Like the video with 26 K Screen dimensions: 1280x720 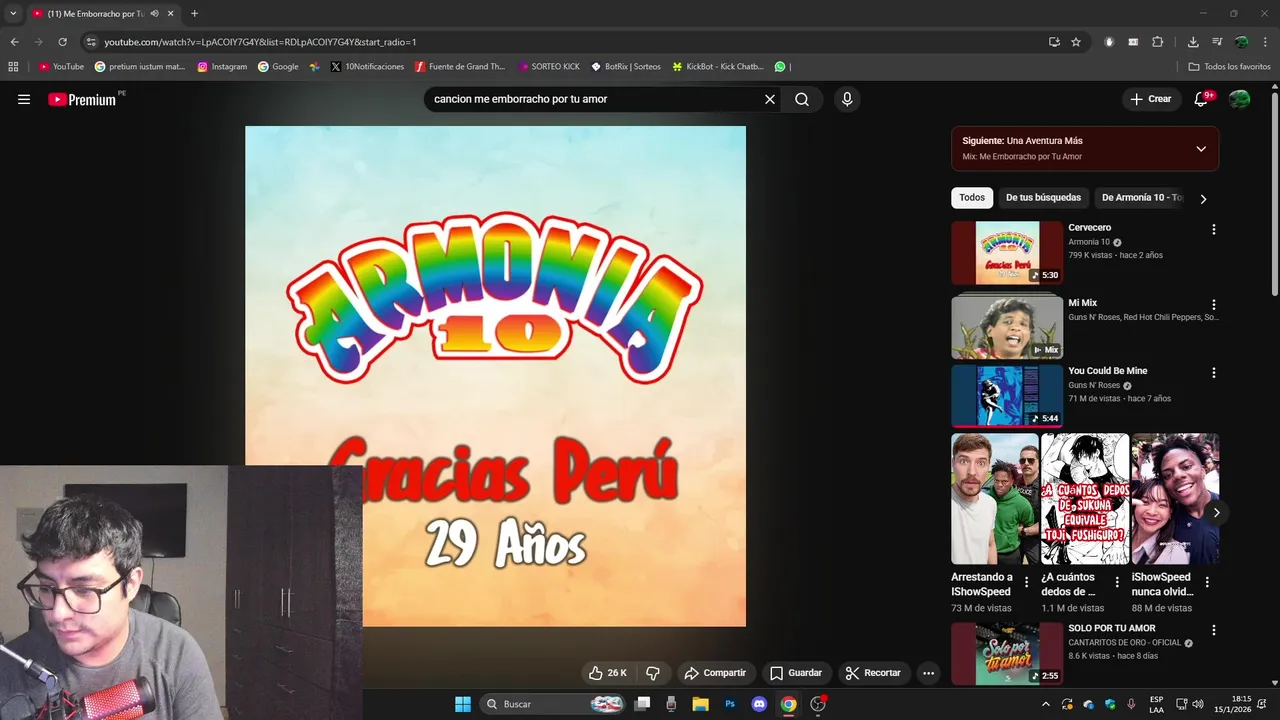click(608, 673)
